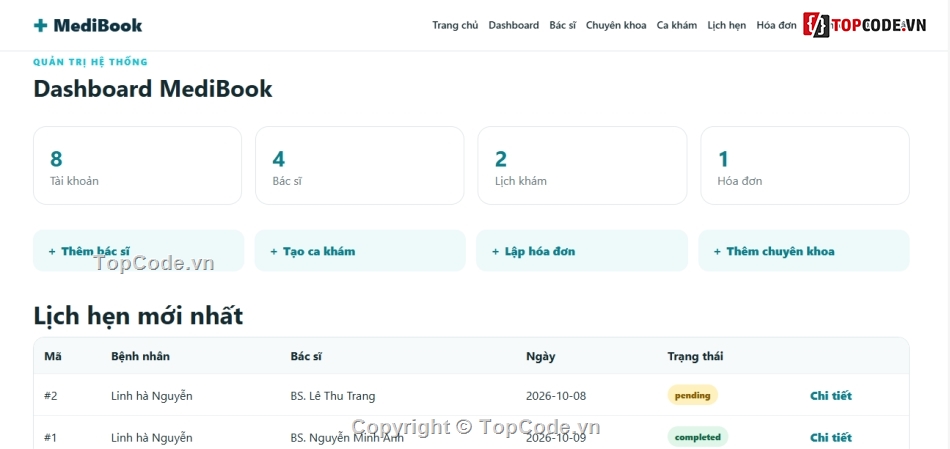The height and width of the screenshot is (449, 950).
Task: Navigate to Lịch hẹn in the menu
Action: click(x=726, y=25)
